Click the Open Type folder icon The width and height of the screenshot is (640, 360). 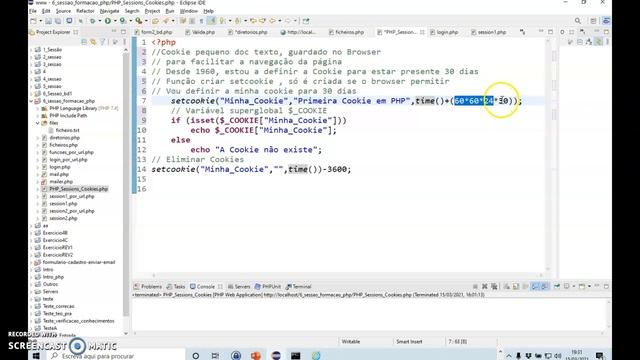coord(155,21)
